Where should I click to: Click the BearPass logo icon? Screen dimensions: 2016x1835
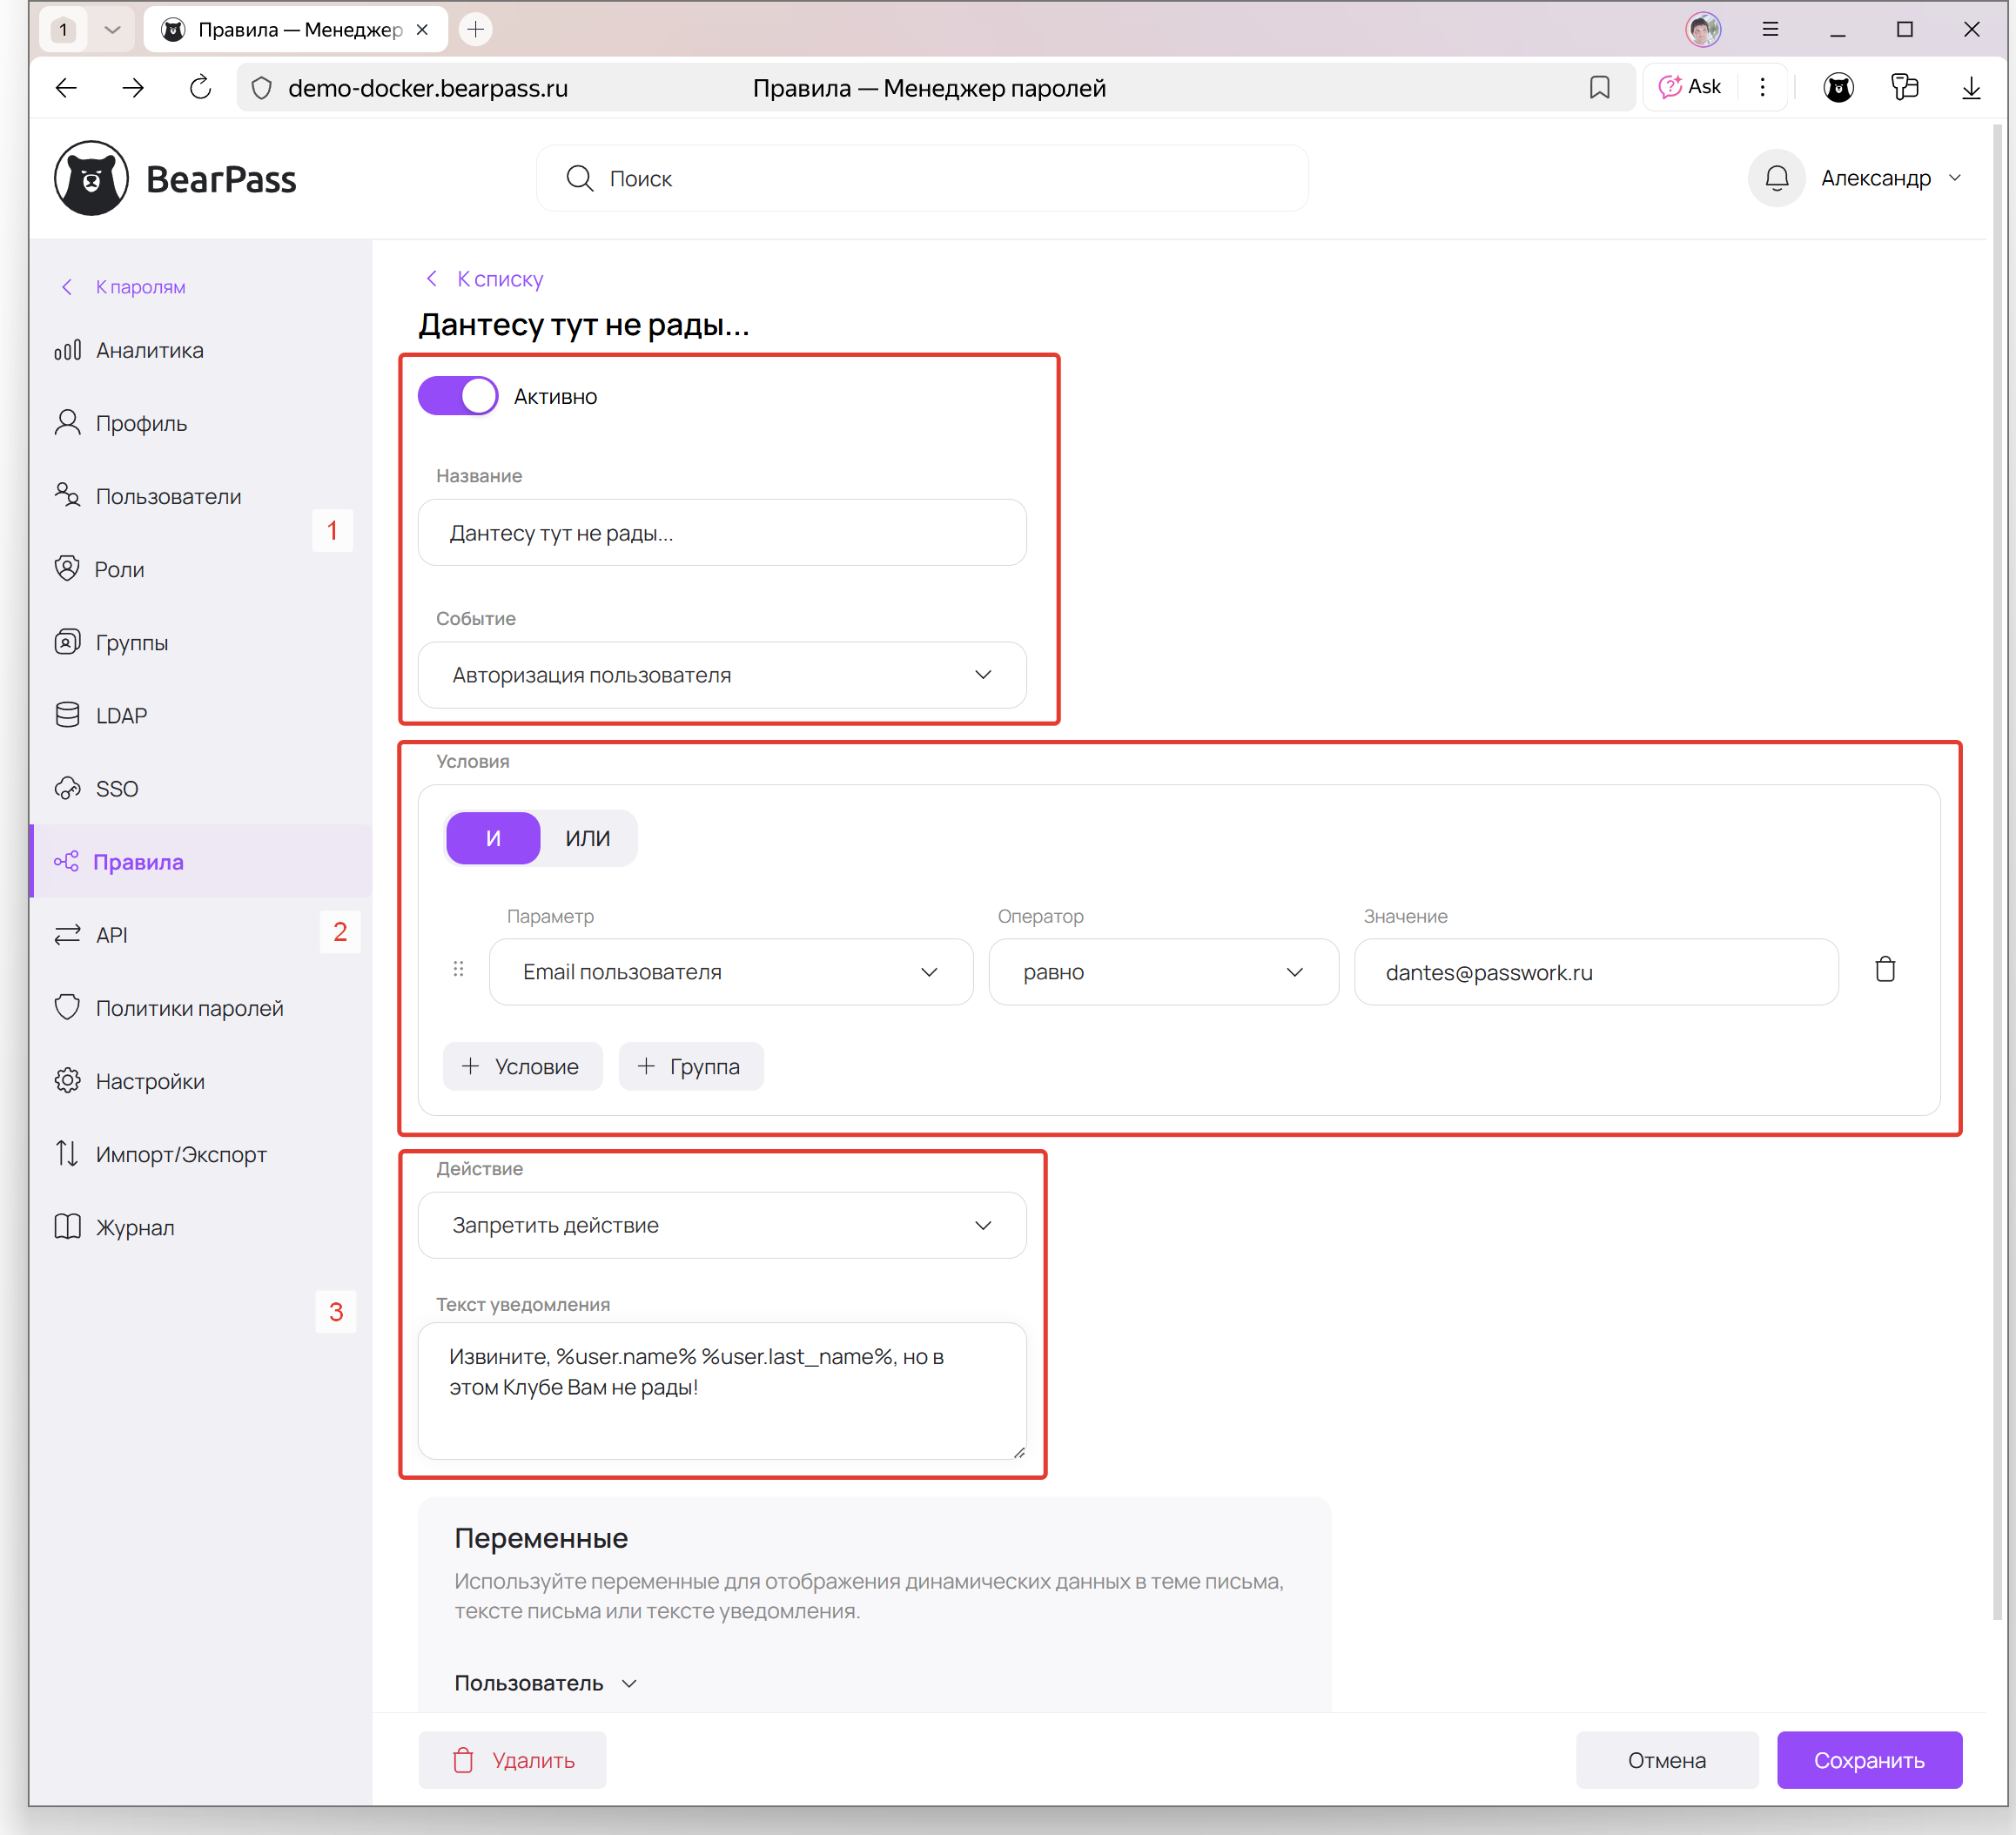(x=91, y=179)
